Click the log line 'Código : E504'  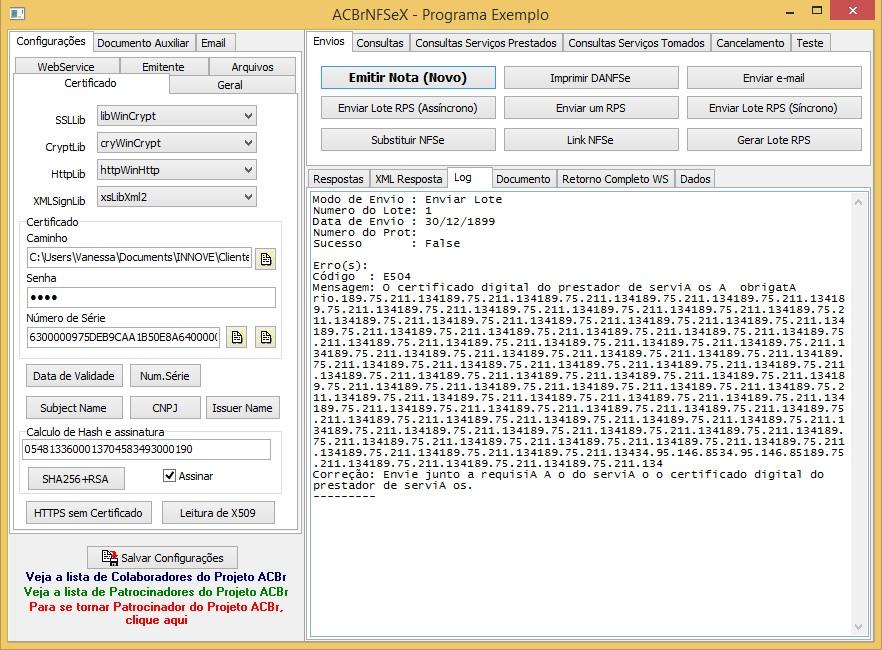[362, 277]
